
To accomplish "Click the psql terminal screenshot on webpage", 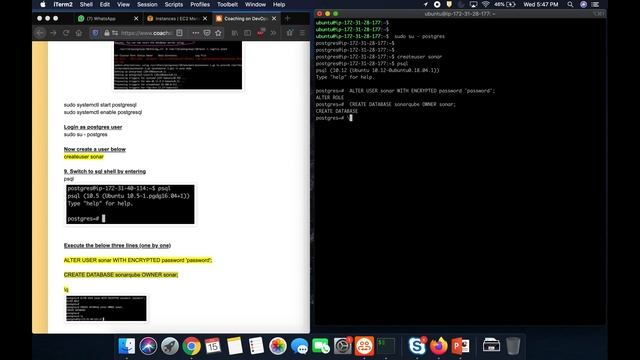I will coord(130,204).
